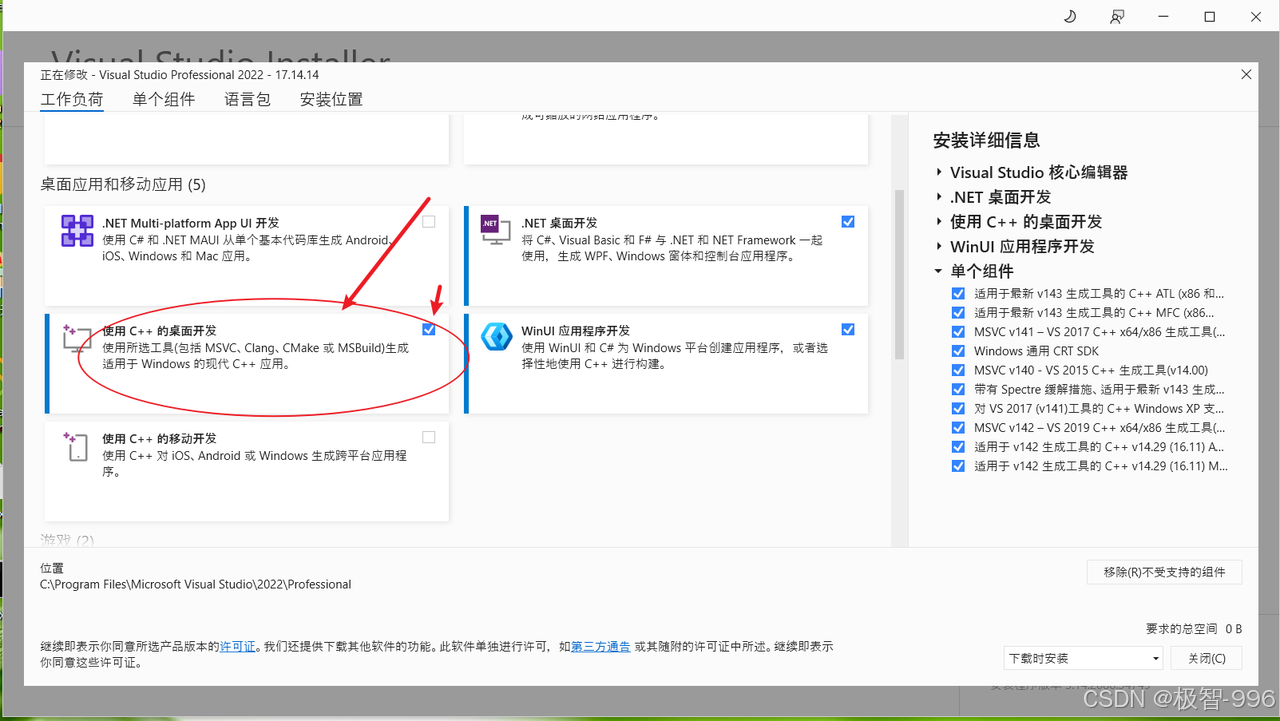The width and height of the screenshot is (1280, 721).
Task: Open the feedback icon in the title bar
Action: [x=1117, y=17]
